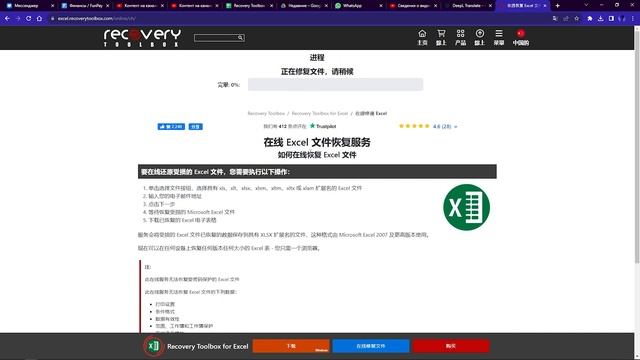Open the browser downloads icon
The height and width of the screenshot is (360, 640).
600,18
